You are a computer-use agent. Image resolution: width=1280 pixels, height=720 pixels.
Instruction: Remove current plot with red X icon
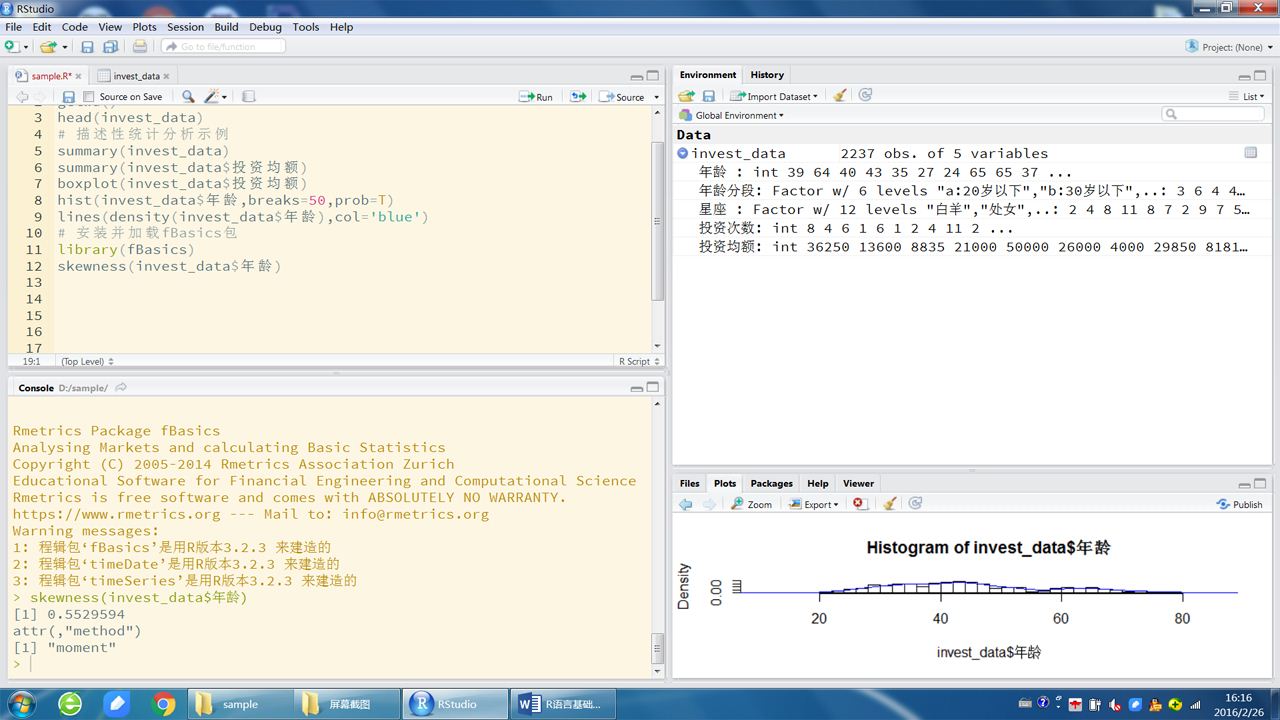(x=859, y=504)
